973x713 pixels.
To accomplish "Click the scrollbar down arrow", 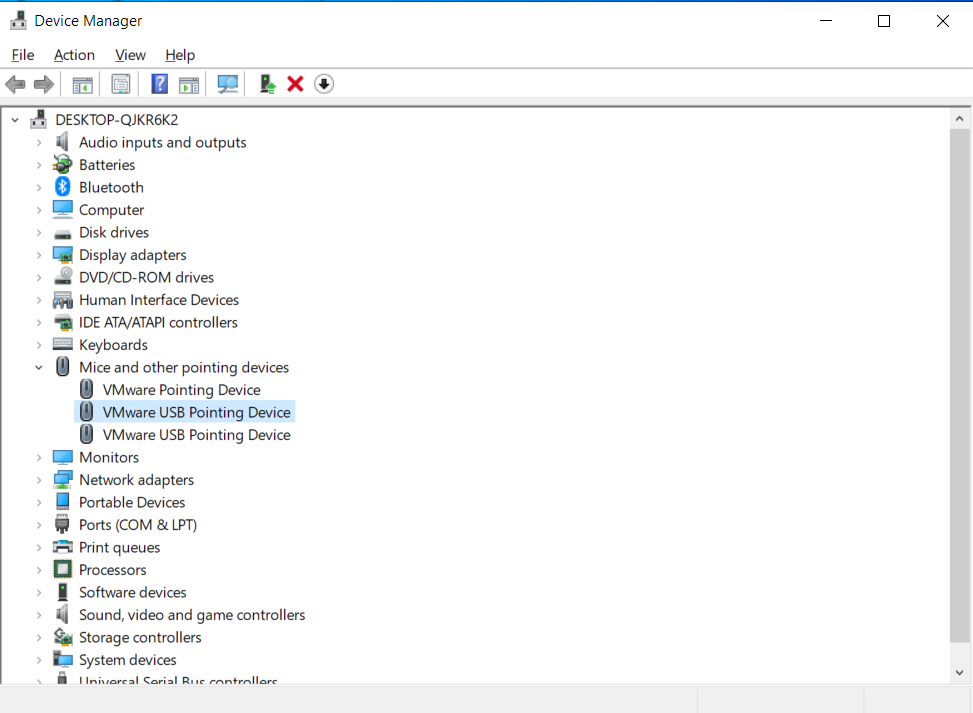I will pyautogui.click(x=959, y=673).
